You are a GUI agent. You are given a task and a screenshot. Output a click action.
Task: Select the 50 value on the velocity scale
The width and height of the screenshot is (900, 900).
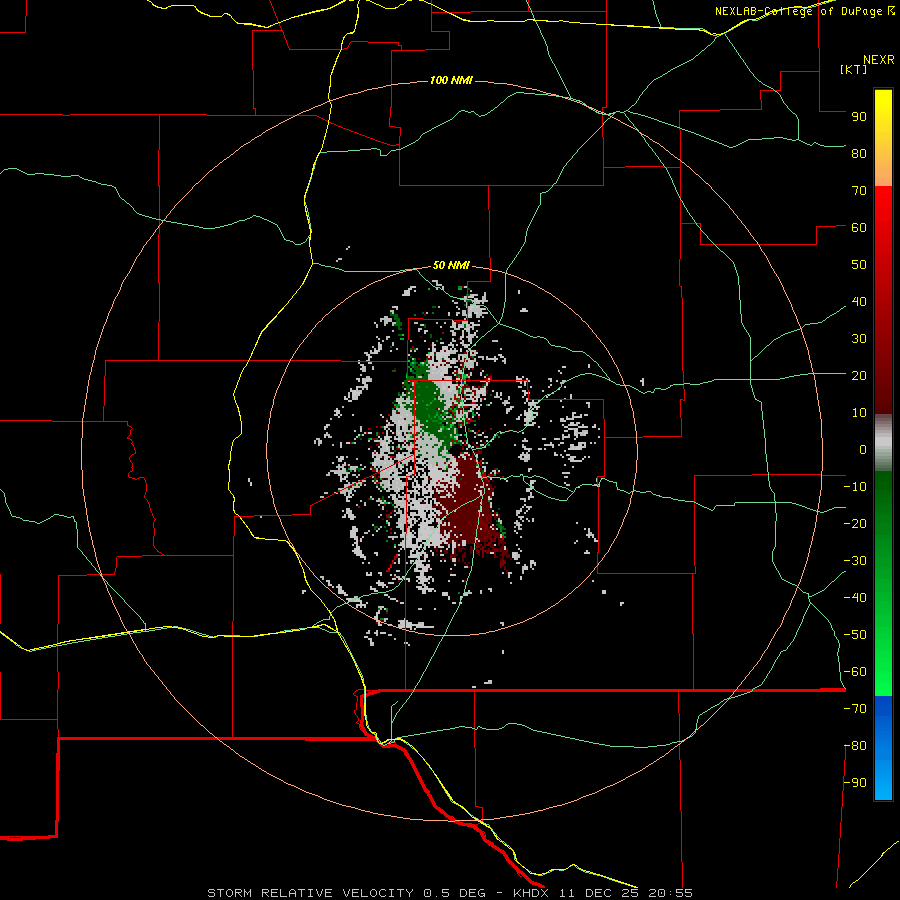click(859, 265)
